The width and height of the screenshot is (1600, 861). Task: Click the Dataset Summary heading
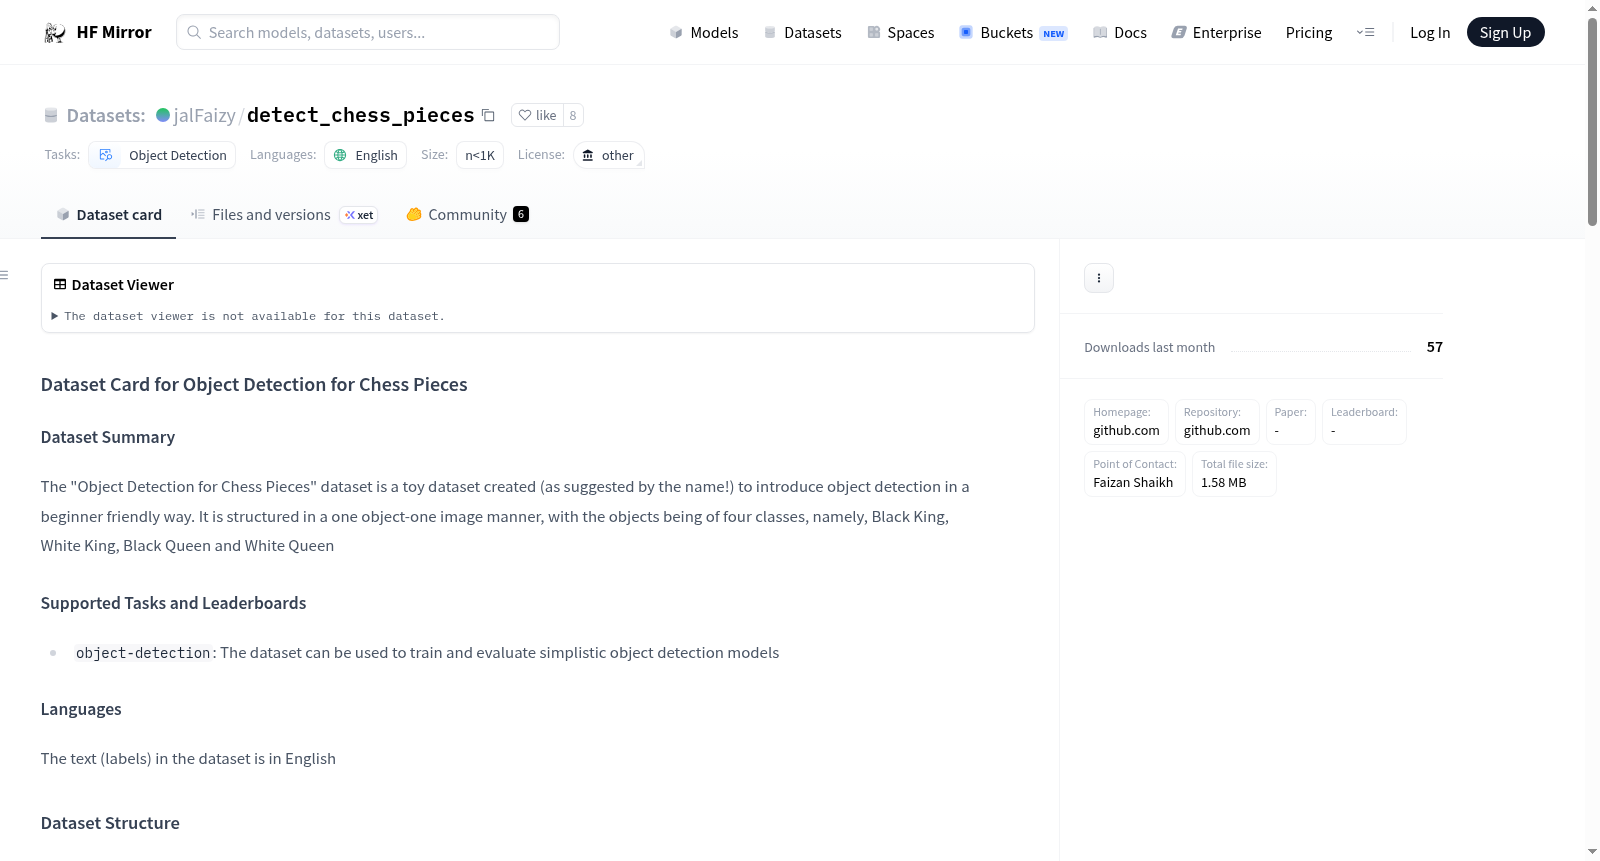[108, 437]
